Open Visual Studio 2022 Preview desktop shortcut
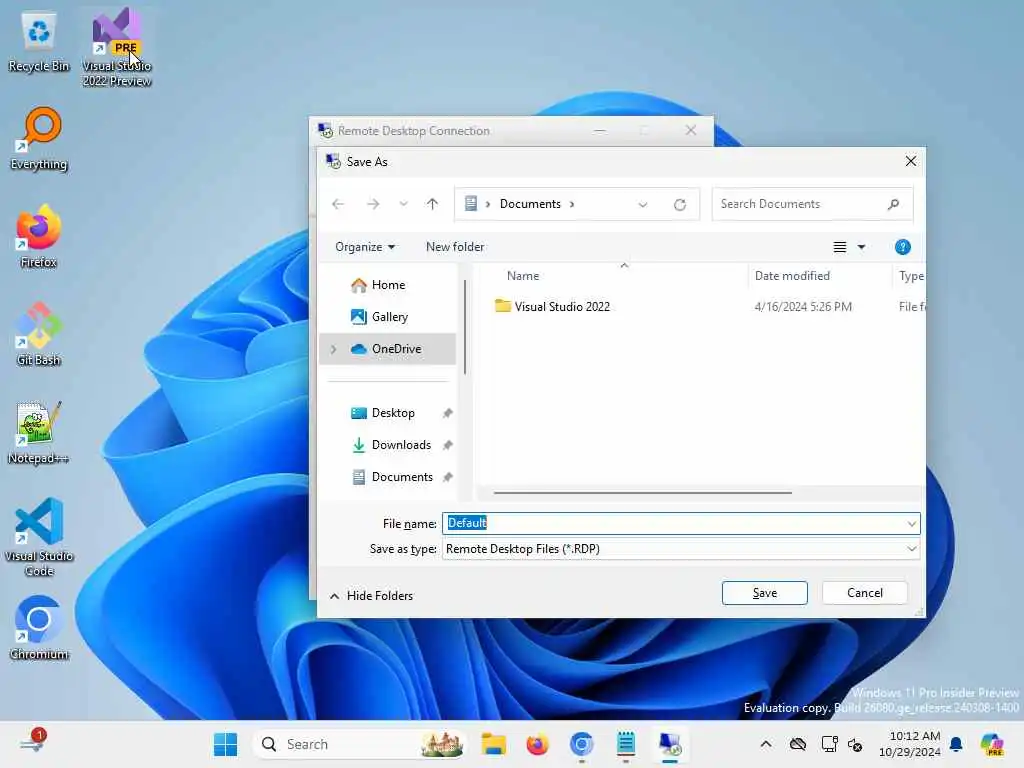This screenshot has width=1024, height=768. pos(117,47)
